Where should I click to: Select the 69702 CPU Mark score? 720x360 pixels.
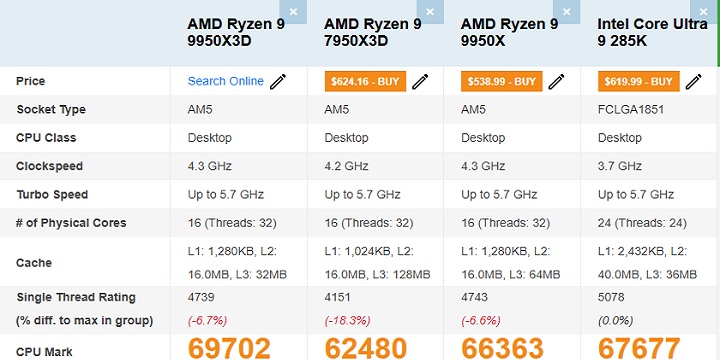pyautogui.click(x=229, y=349)
